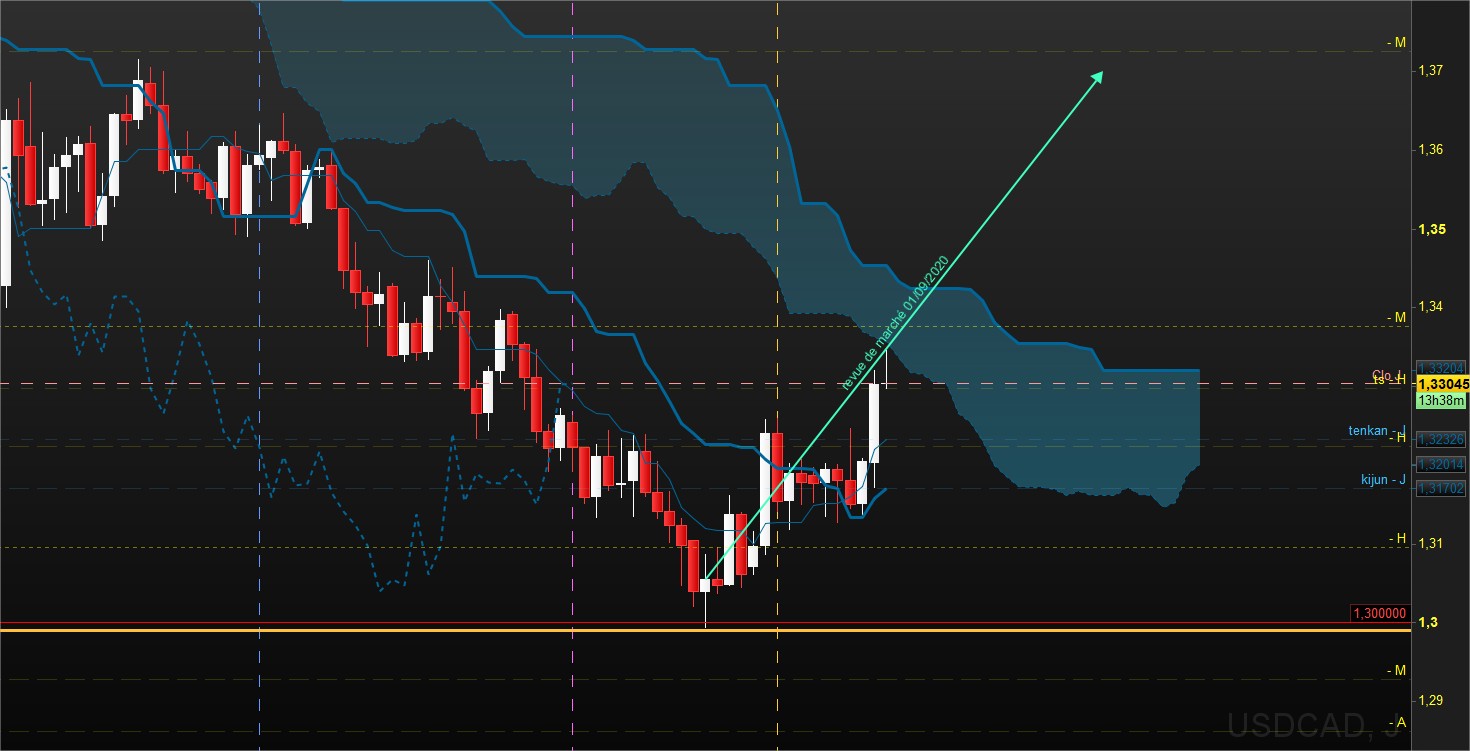Click the 1,31702 kijun price tag
Screen dimensions: 1470x751
pyautogui.click(x=1441, y=488)
